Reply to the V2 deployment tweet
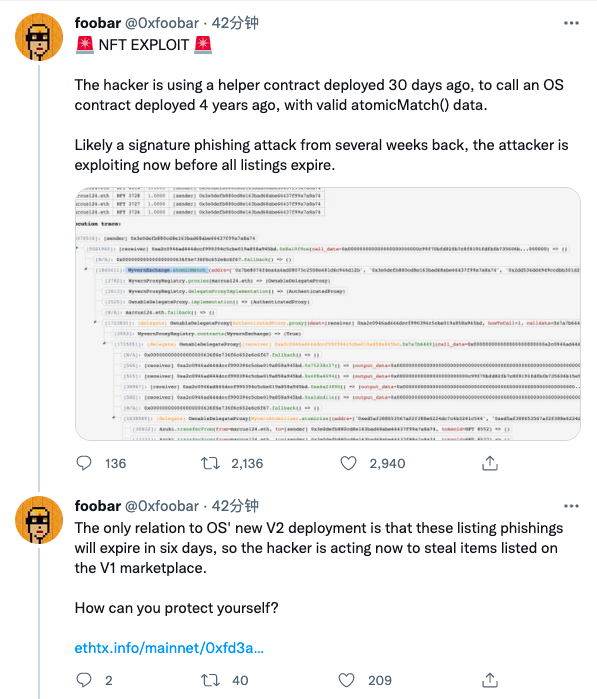Screen dimensions: 597x699 tap(84, 680)
